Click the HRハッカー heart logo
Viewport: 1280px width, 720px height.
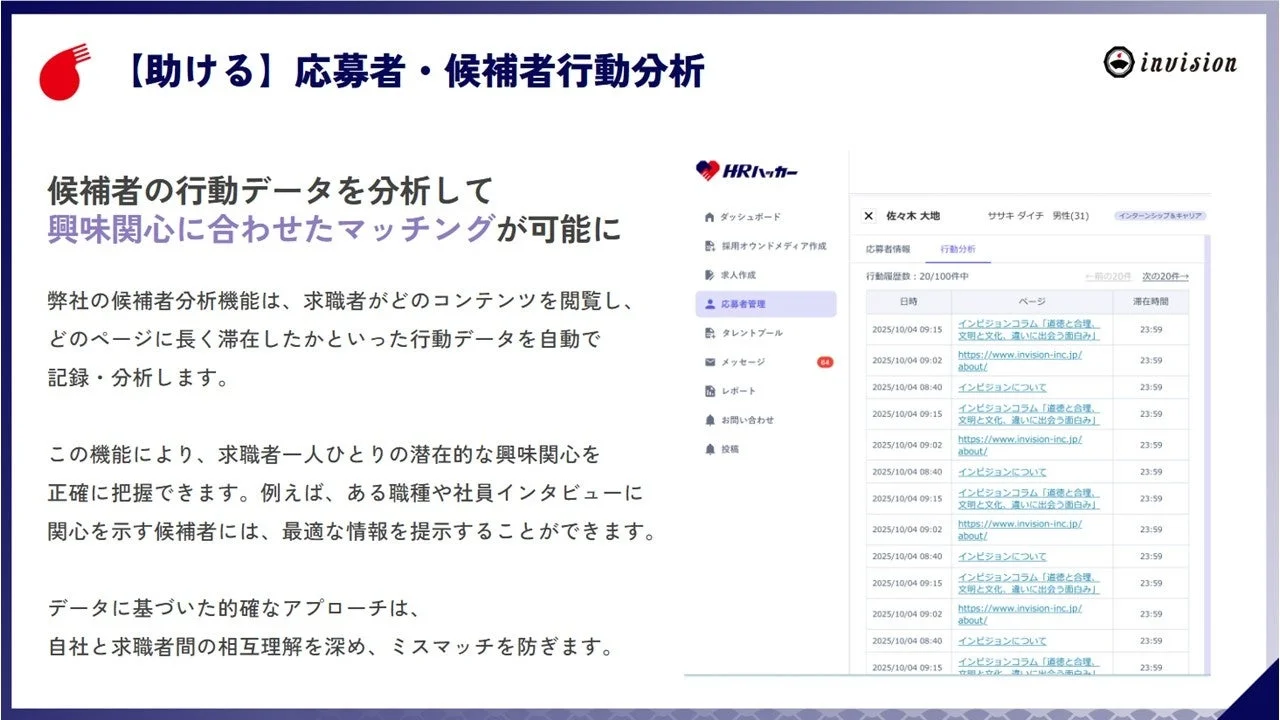click(707, 170)
